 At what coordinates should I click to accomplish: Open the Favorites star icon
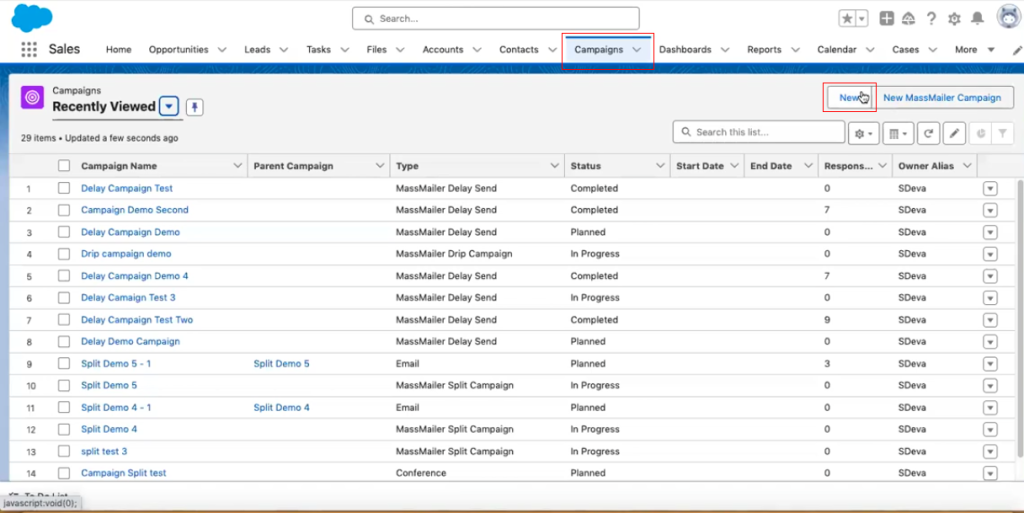pyautogui.click(x=847, y=19)
